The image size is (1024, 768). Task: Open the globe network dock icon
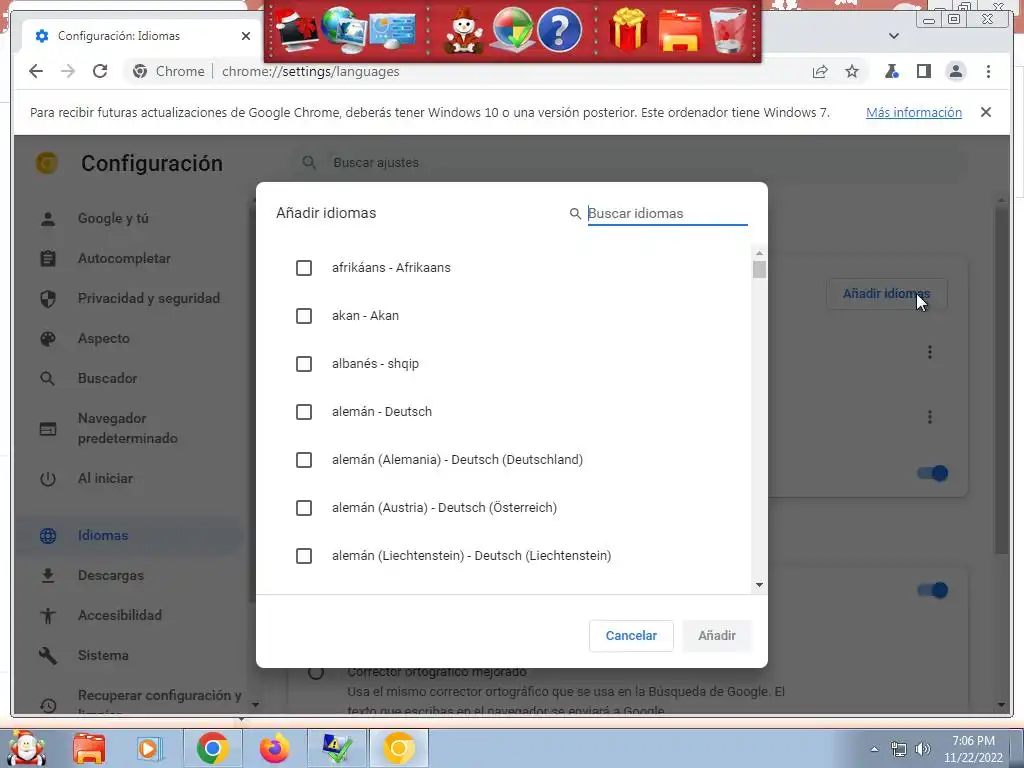coord(344,30)
